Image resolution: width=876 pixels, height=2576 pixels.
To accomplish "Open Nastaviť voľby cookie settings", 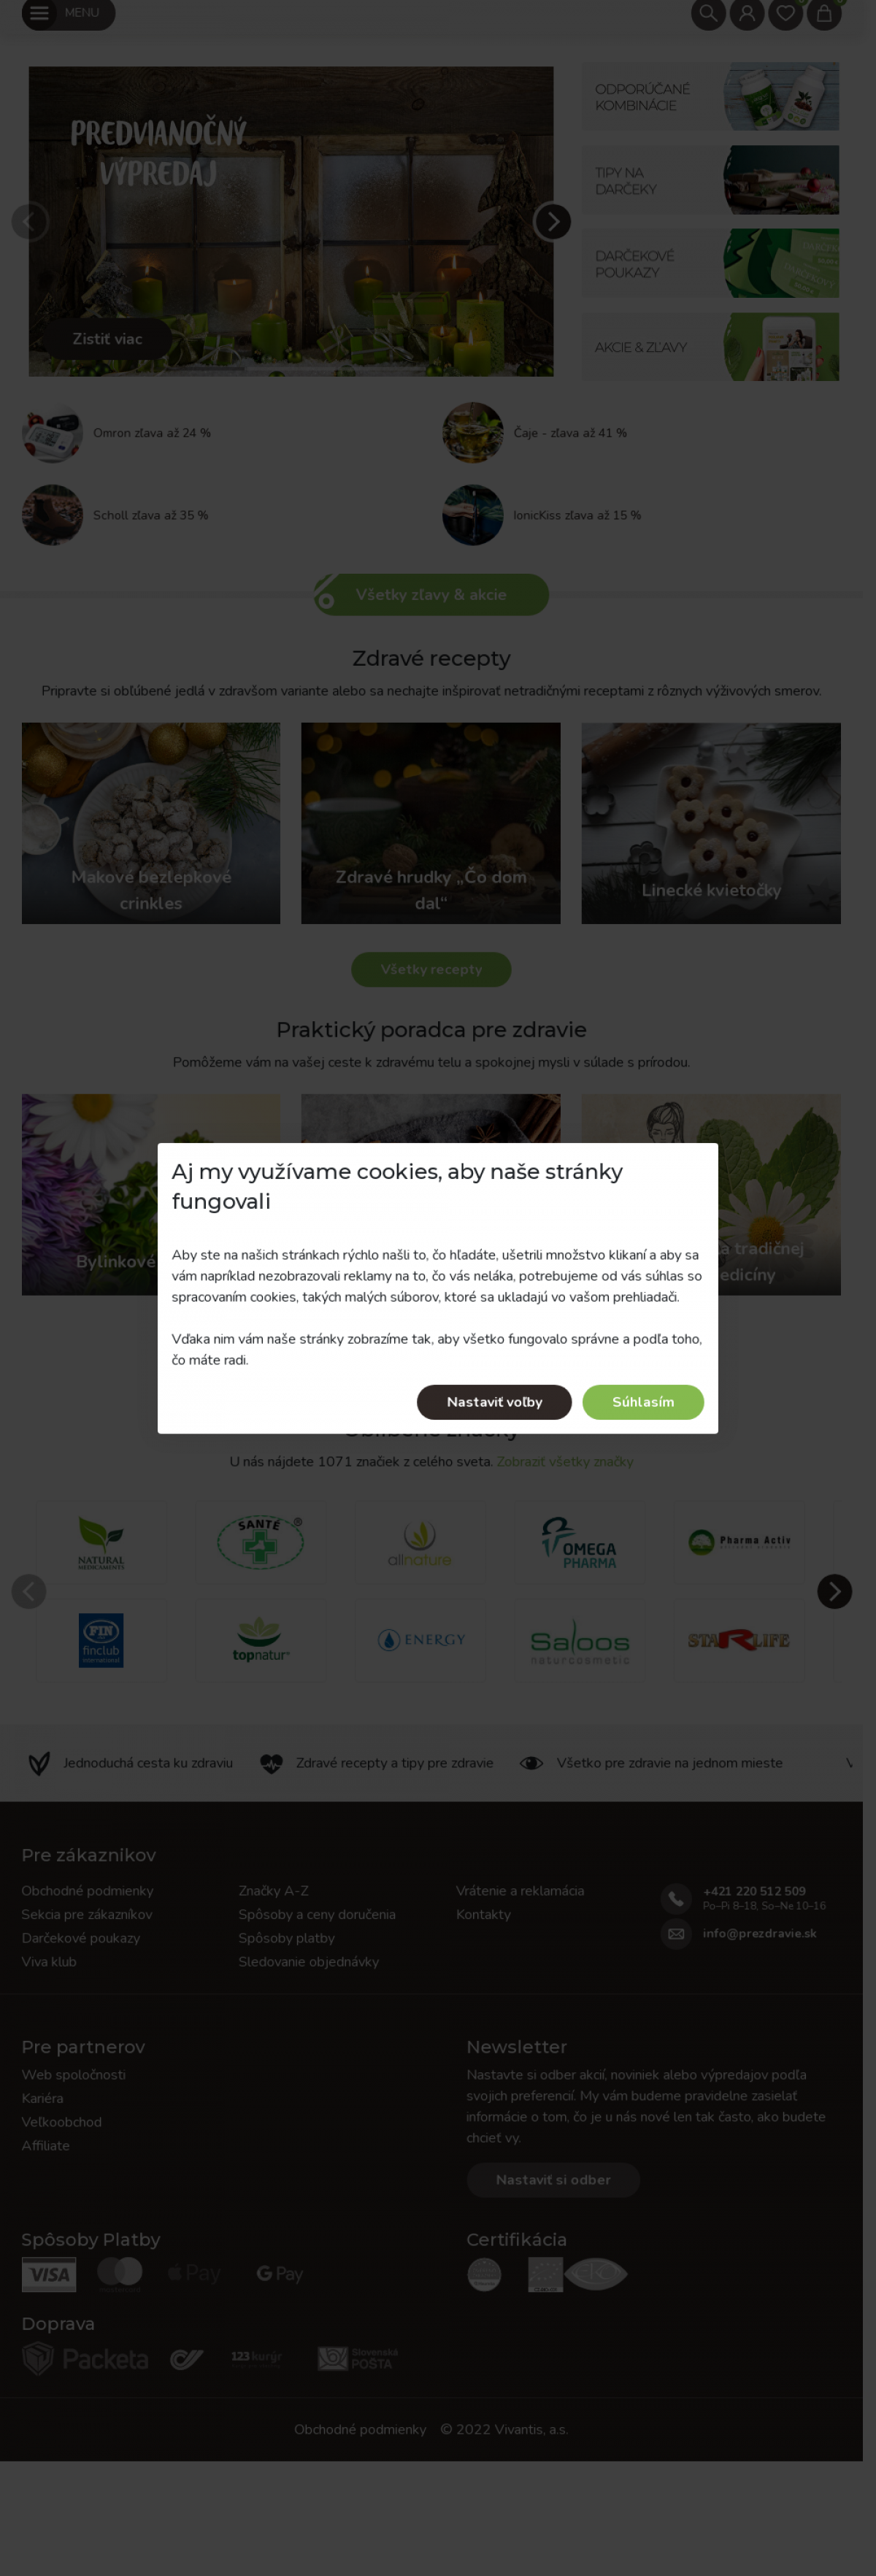I will (x=494, y=1402).
